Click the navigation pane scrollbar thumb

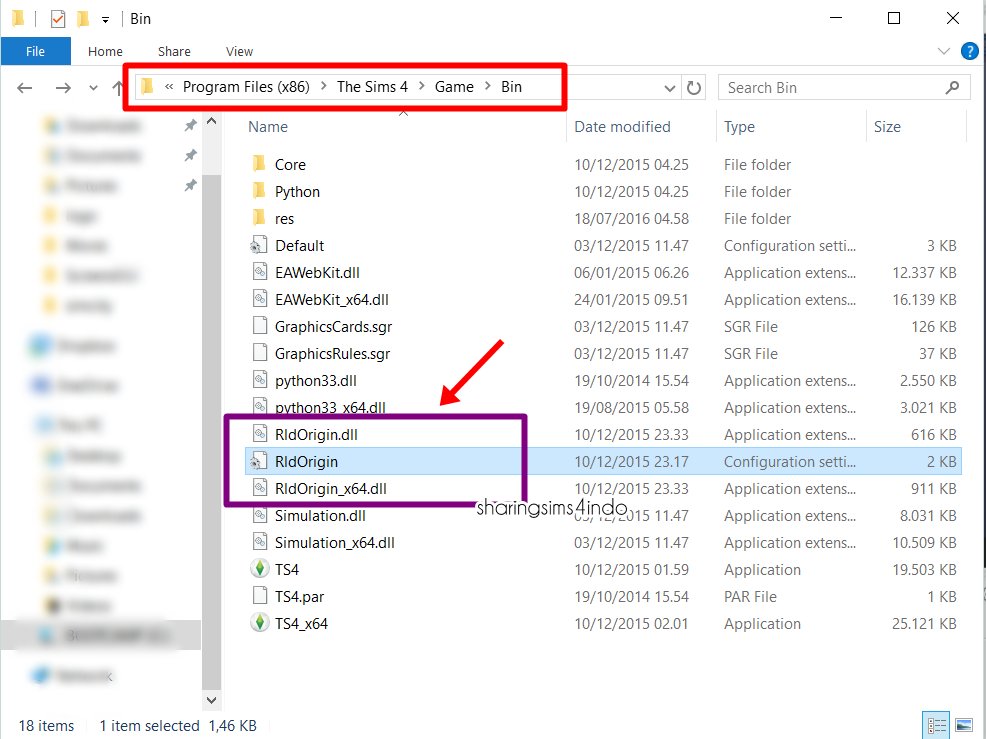(212, 433)
